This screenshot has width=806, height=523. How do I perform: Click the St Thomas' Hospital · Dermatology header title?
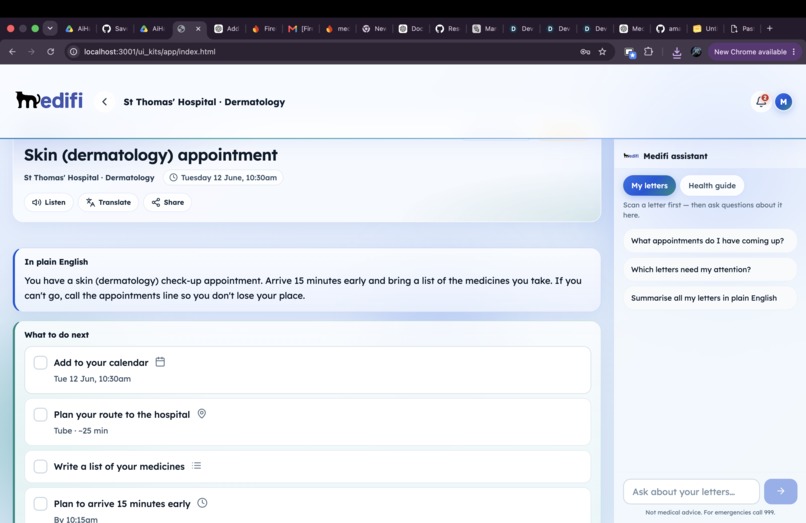tap(204, 102)
